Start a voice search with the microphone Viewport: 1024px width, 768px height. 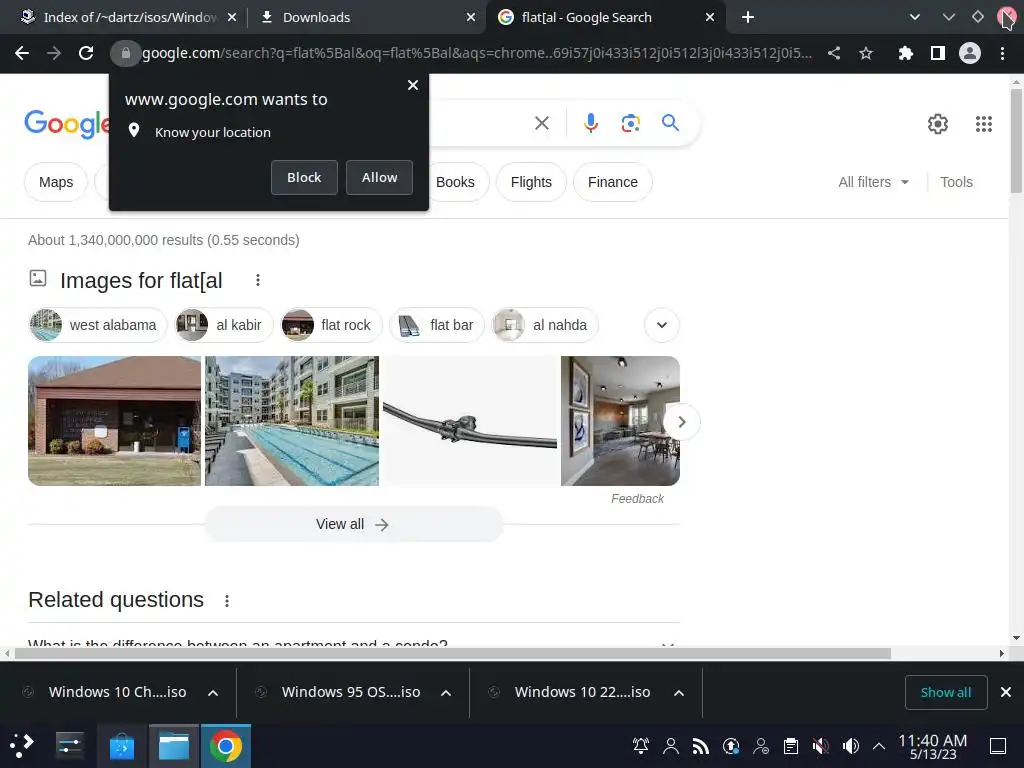tap(590, 123)
